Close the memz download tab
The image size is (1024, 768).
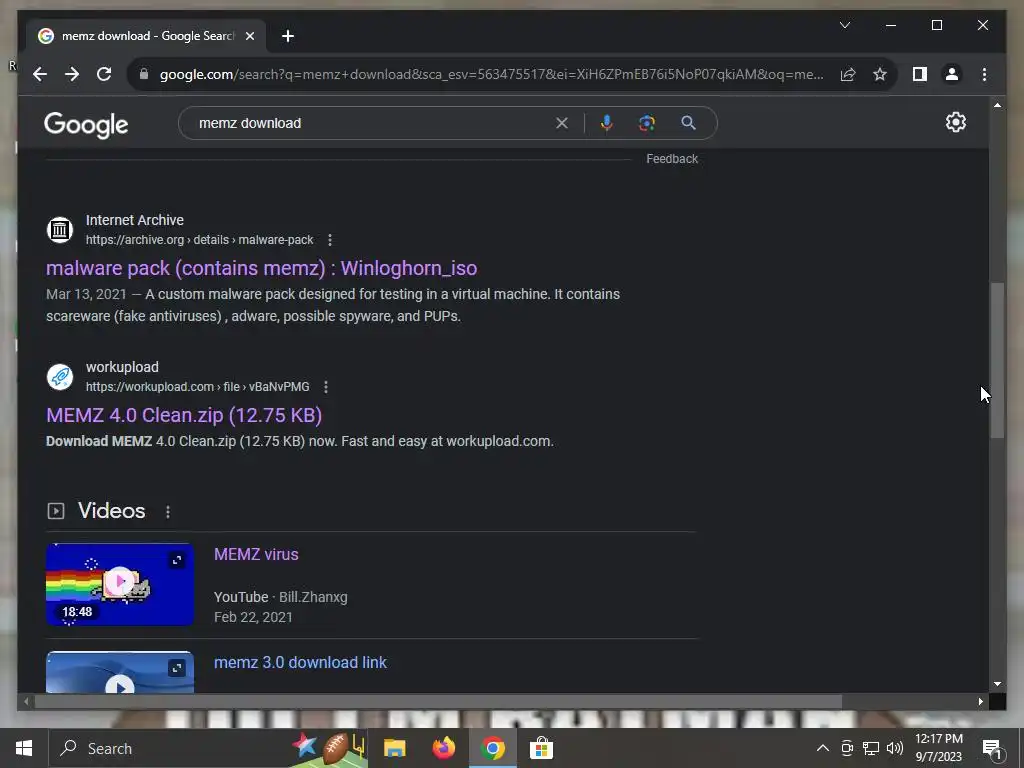[249, 36]
